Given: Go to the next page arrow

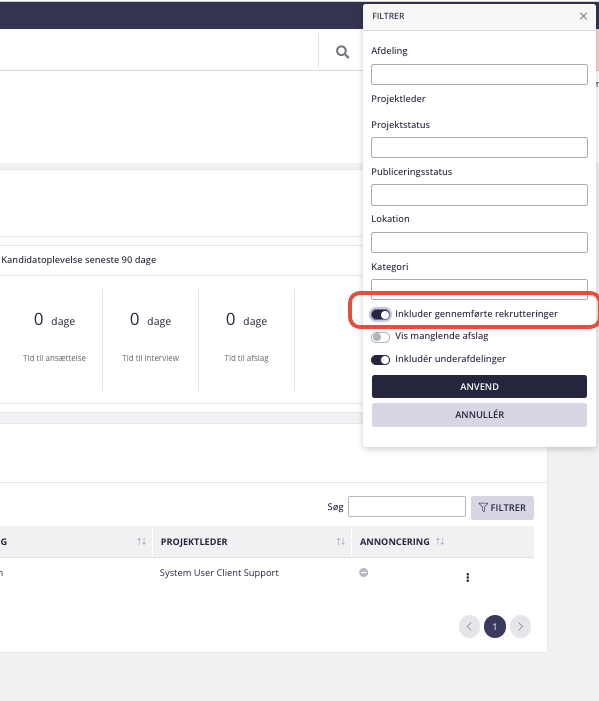Looking at the screenshot, I should (x=520, y=626).
